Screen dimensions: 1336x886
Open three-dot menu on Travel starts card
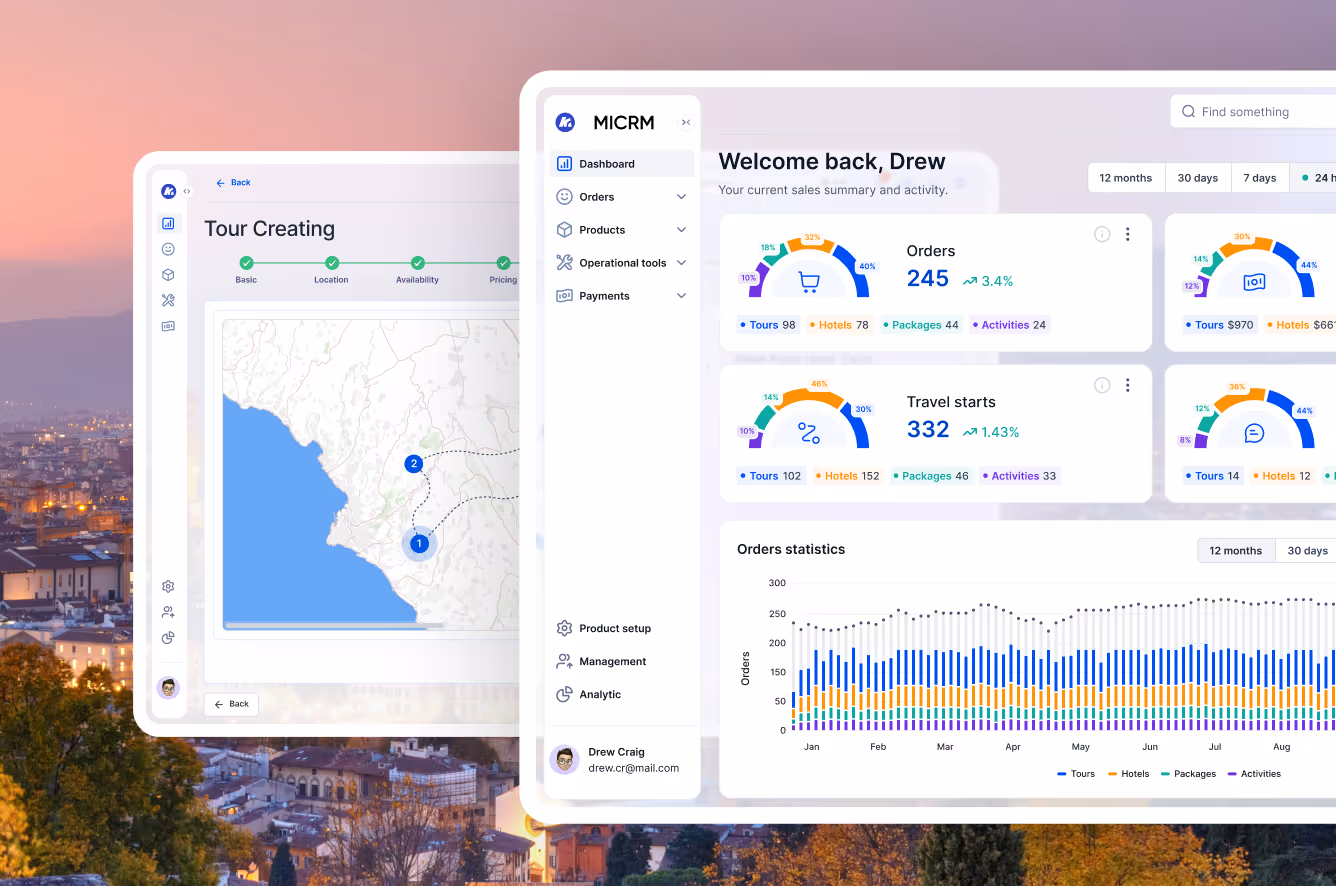pyautogui.click(x=1128, y=385)
